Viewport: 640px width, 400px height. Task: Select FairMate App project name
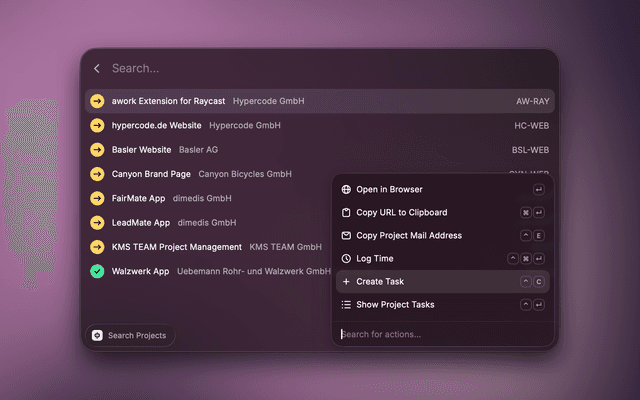click(138, 198)
